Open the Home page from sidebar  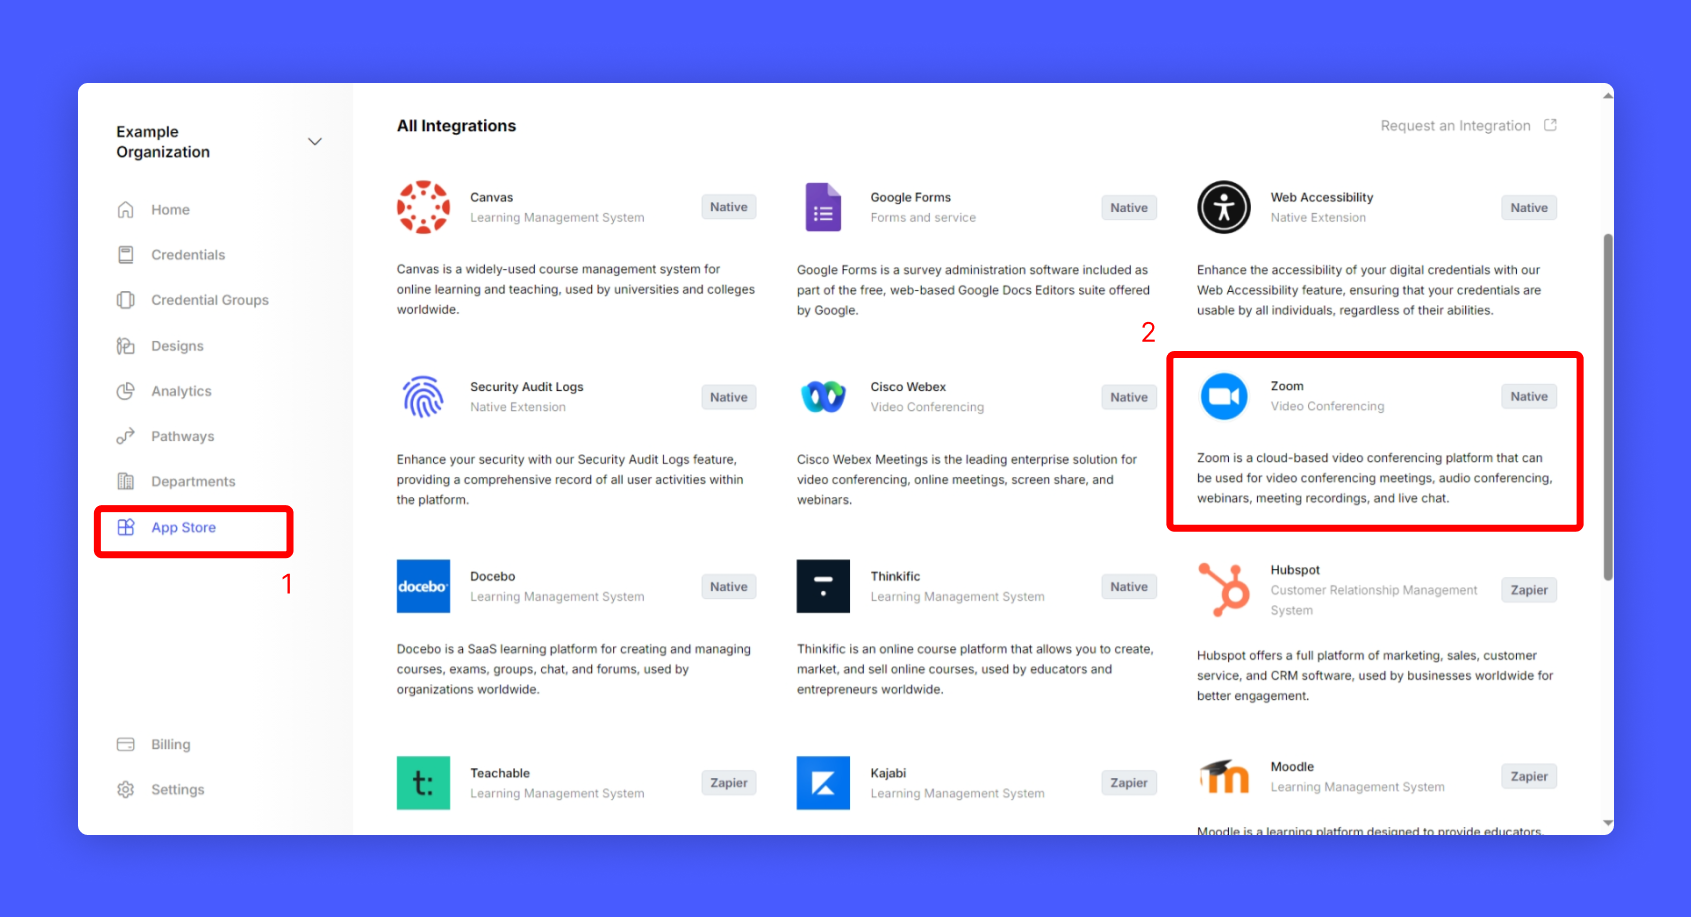pos(170,210)
